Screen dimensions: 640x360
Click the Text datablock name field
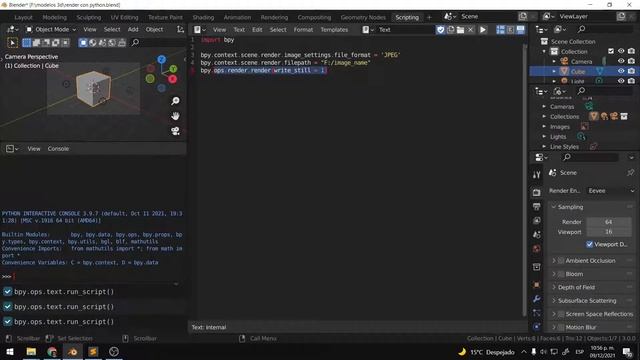pyautogui.click(x=406, y=30)
